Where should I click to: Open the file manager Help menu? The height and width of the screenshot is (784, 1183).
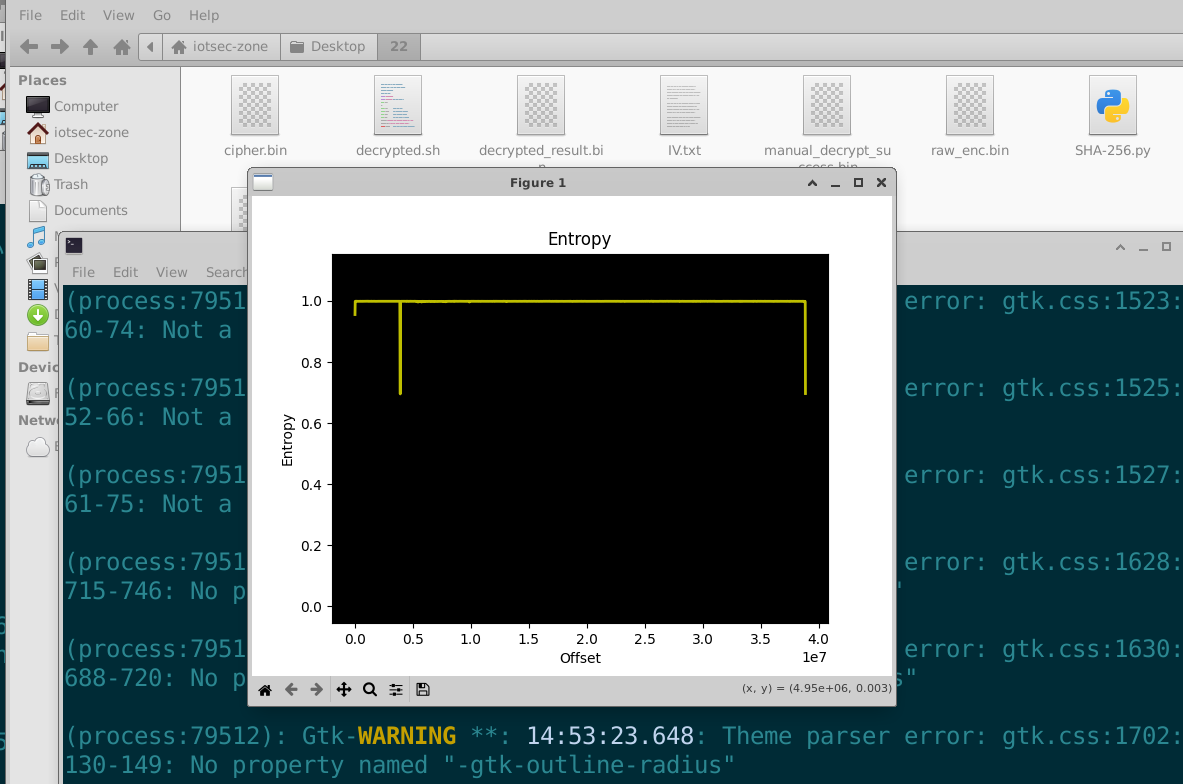[x=204, y=15]
